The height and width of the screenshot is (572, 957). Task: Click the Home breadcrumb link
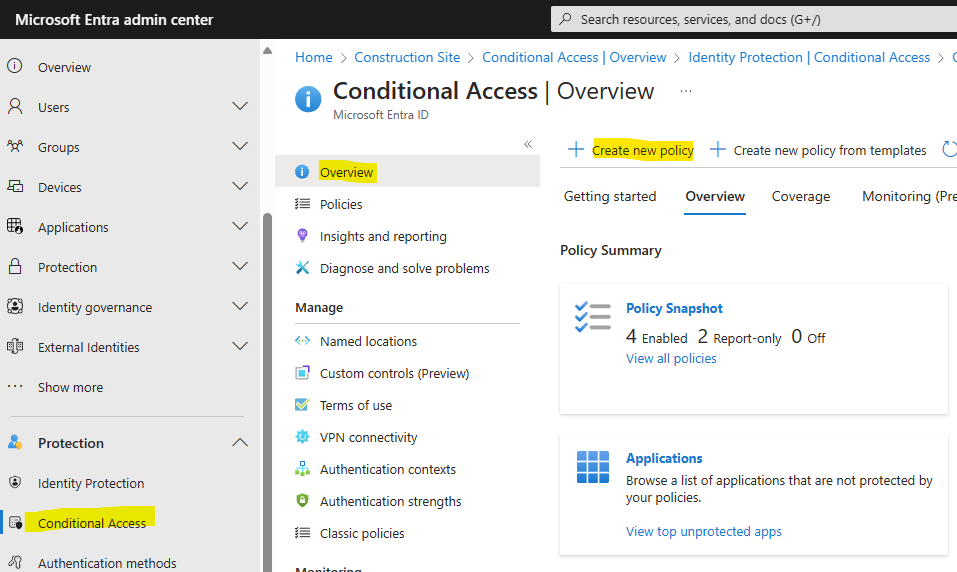[x=314, y=57]
